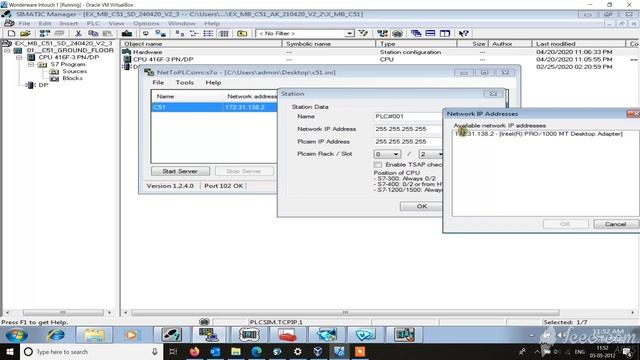Screen dimensions: 640x360
Task: Open Windows Explorer on guest taskbar
Action: tap(94, 336)
